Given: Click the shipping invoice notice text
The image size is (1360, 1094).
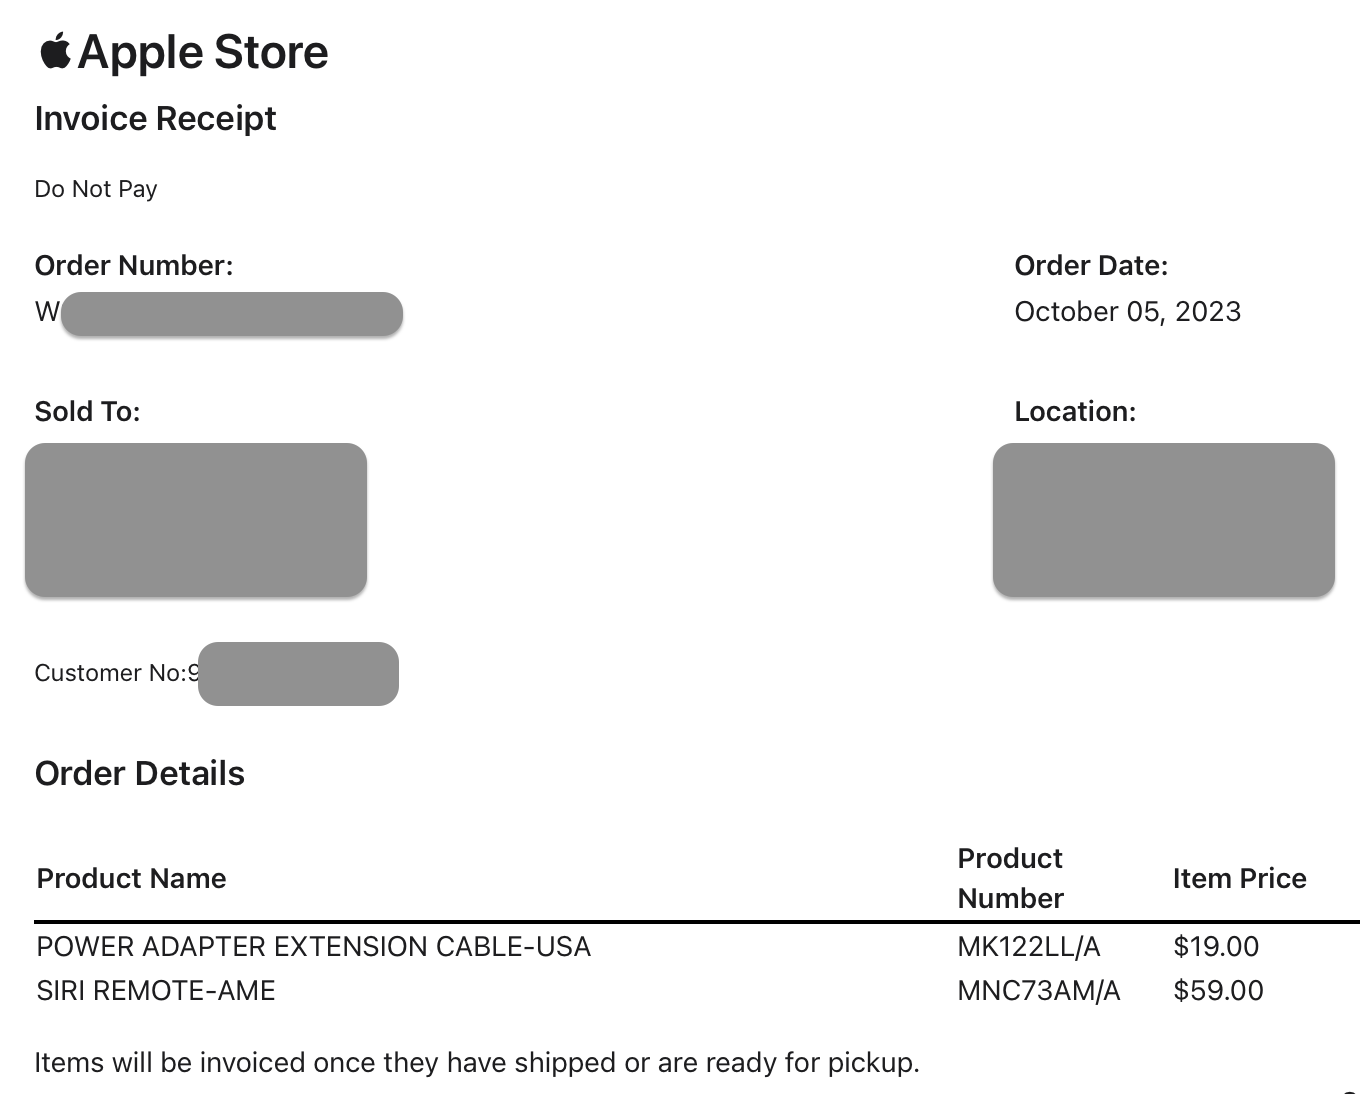Looking at the screenshot, I should 477,1063.
